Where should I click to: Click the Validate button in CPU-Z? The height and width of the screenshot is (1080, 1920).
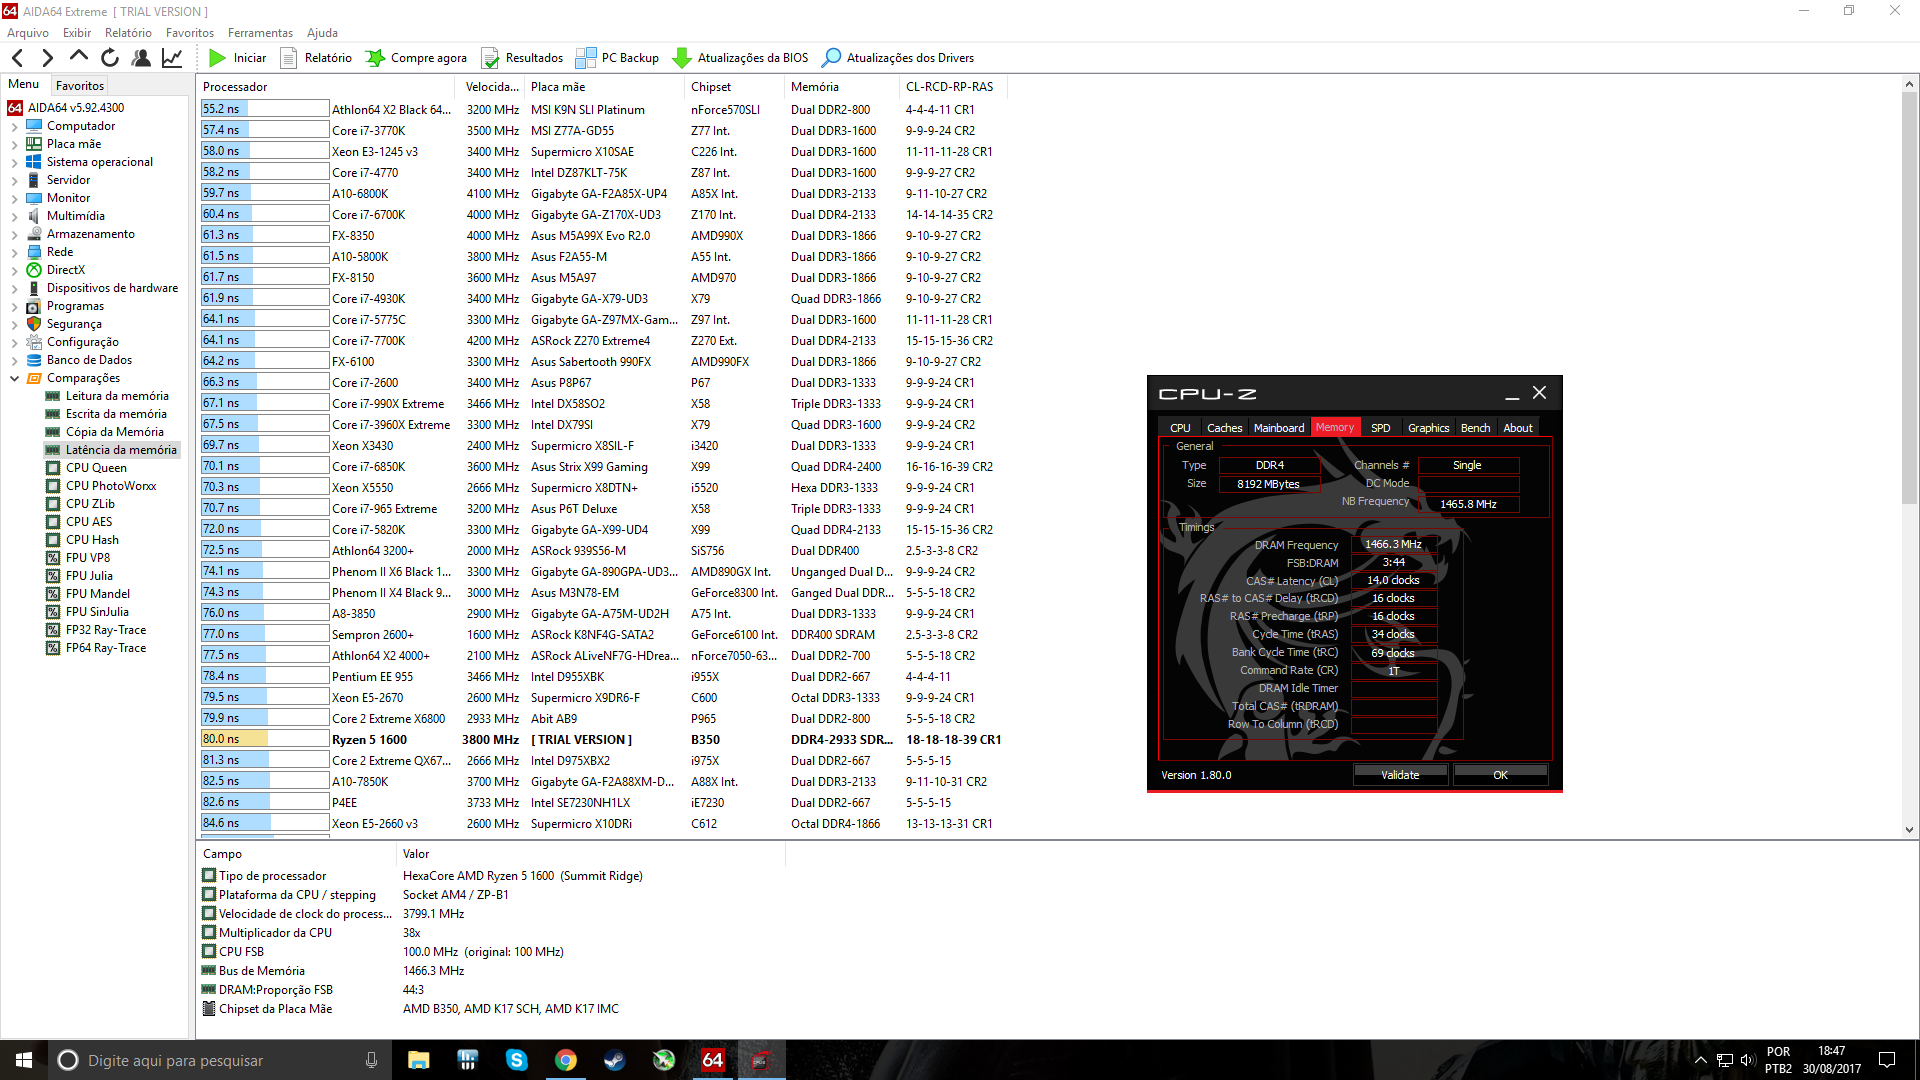[1400, 775]
